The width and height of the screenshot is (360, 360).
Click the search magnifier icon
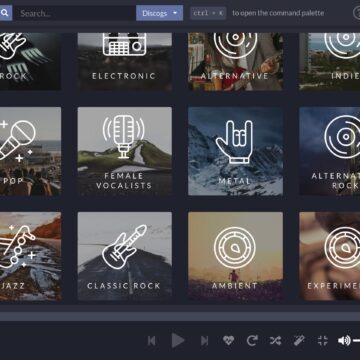pos(5,13)
